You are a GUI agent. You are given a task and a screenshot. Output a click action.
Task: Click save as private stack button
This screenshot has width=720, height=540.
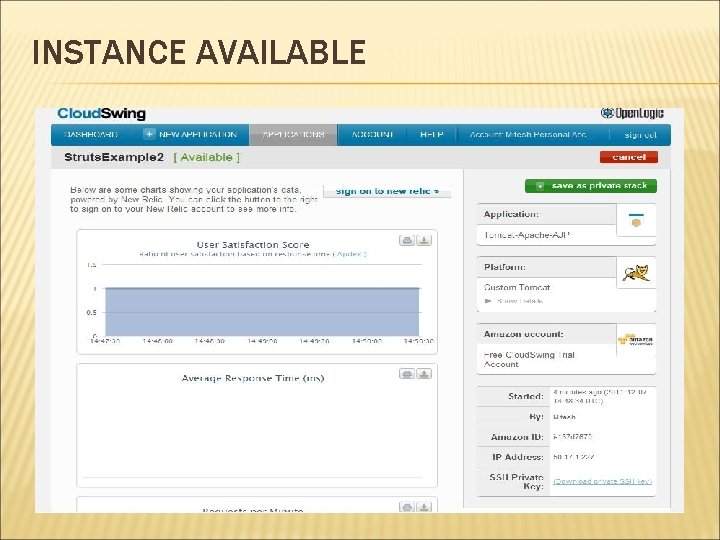coord(591,186)
